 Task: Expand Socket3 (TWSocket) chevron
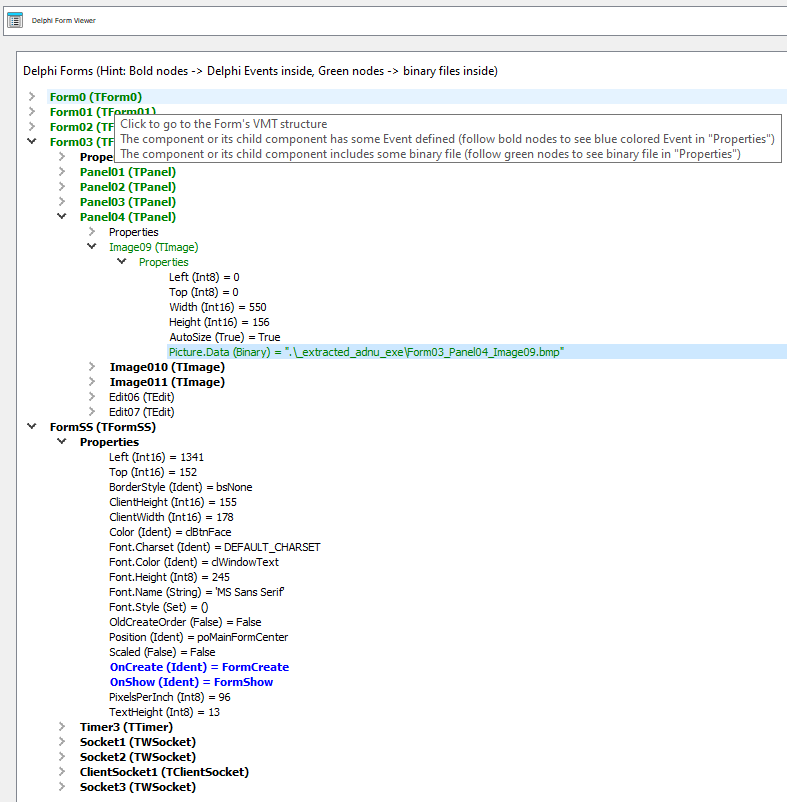[62, 786]
